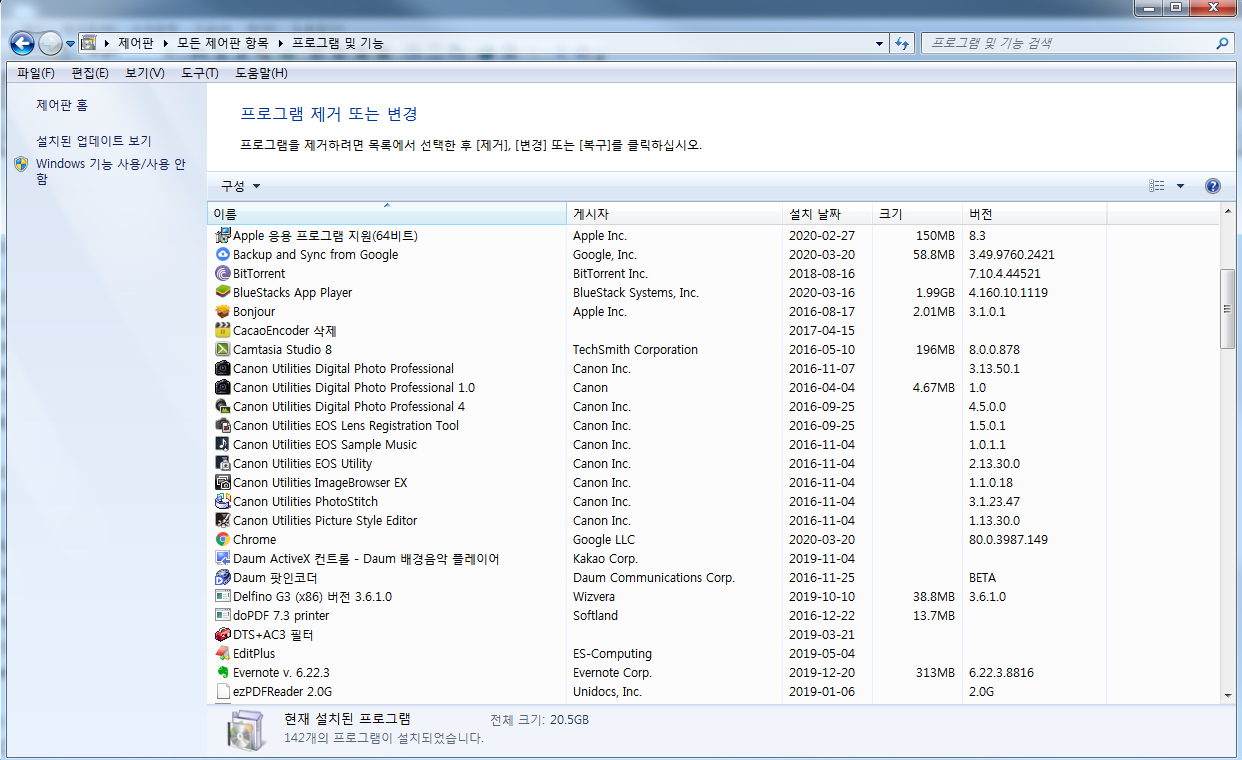This screenshot has width=1242, height=760.
Task: Open the 보기(V) menu
Action: click(145, 73)
